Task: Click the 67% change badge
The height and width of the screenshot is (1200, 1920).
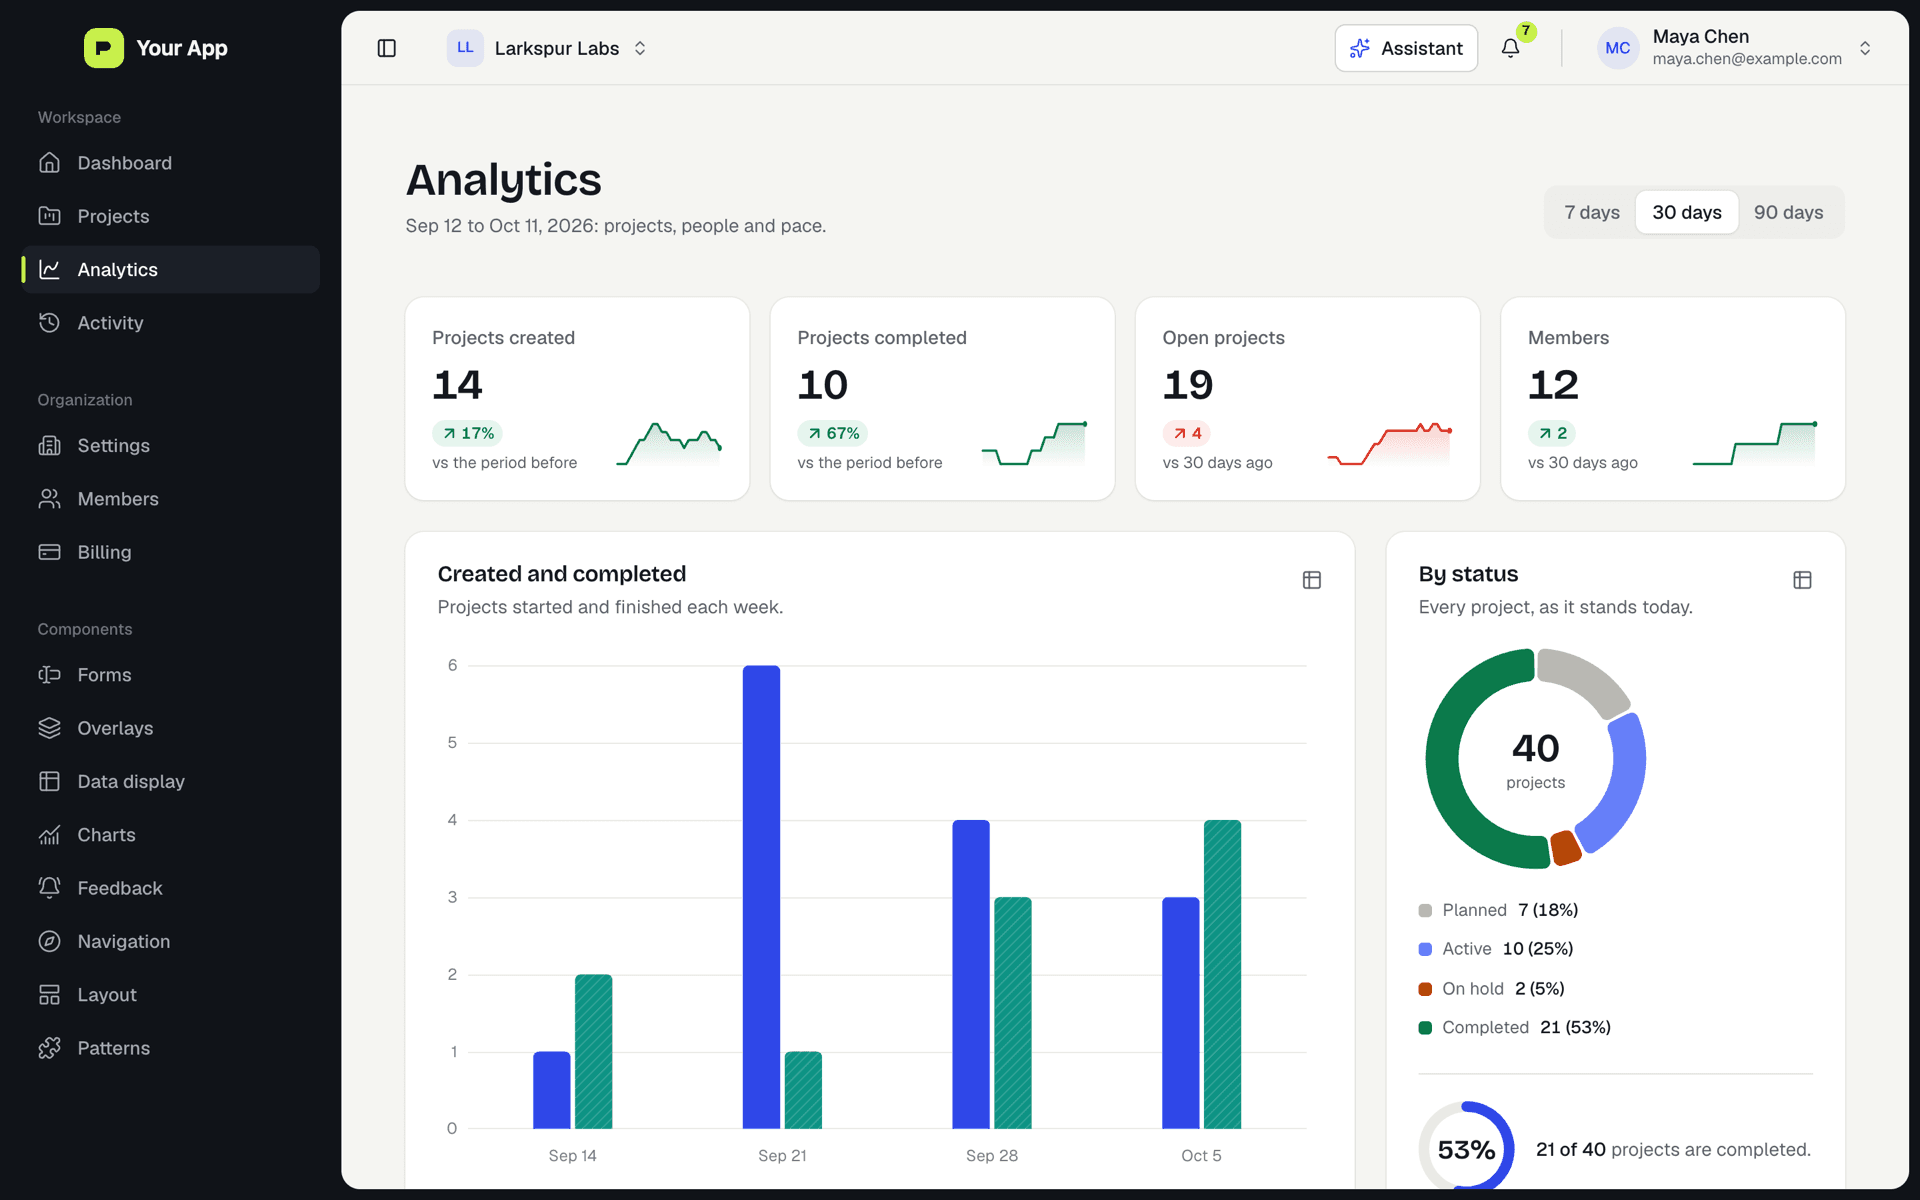Action: 832,433
